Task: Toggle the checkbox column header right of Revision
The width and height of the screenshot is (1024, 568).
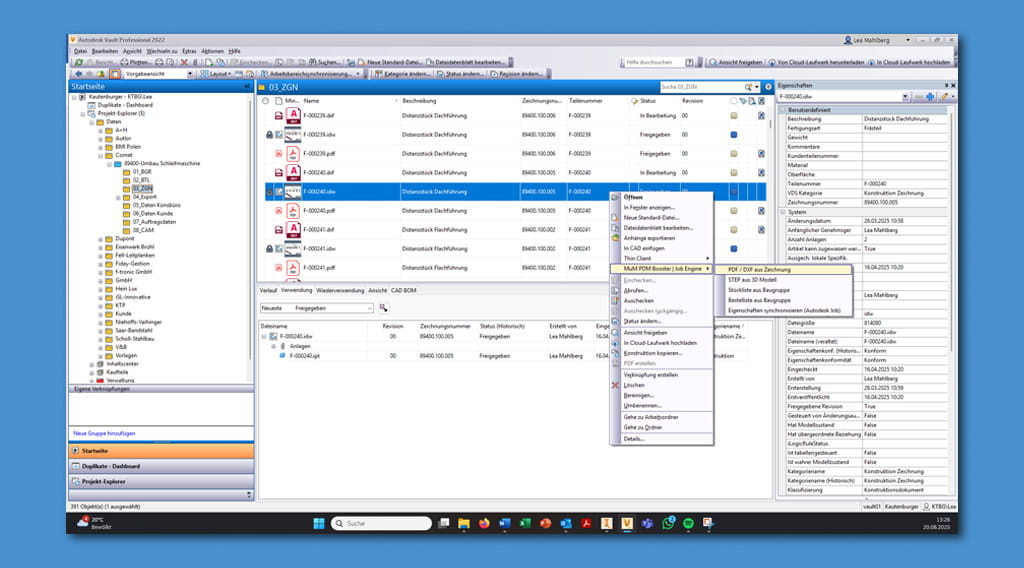Action: 734,101
